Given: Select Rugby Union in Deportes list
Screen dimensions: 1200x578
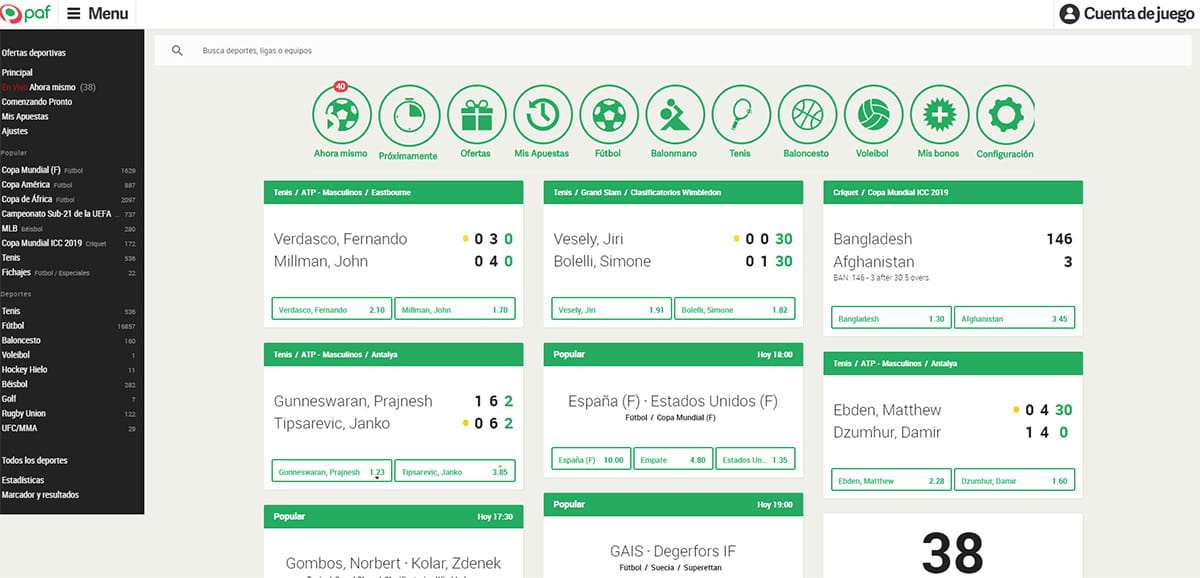Looking at the screenshot, I should pyautogui.click(x=68, y=413).
